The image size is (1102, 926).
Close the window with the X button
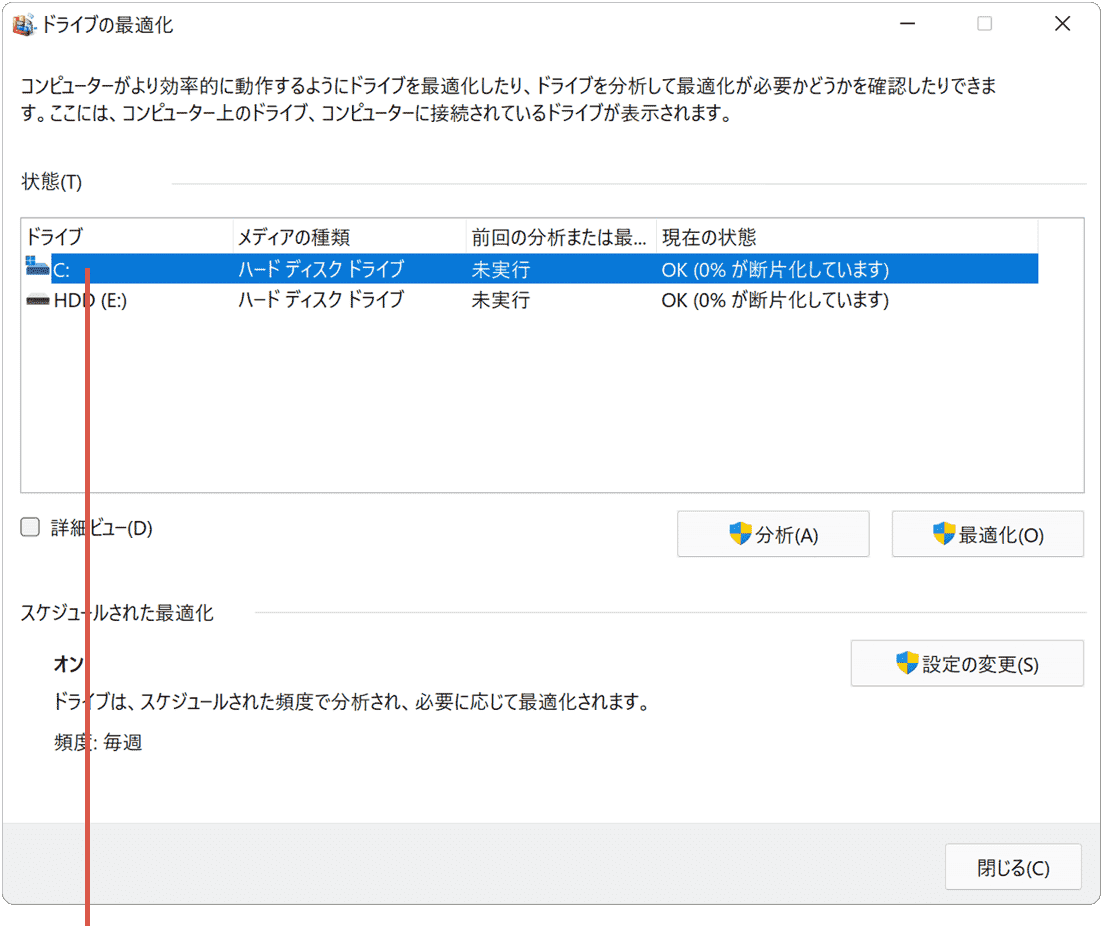pos(1062,24)
